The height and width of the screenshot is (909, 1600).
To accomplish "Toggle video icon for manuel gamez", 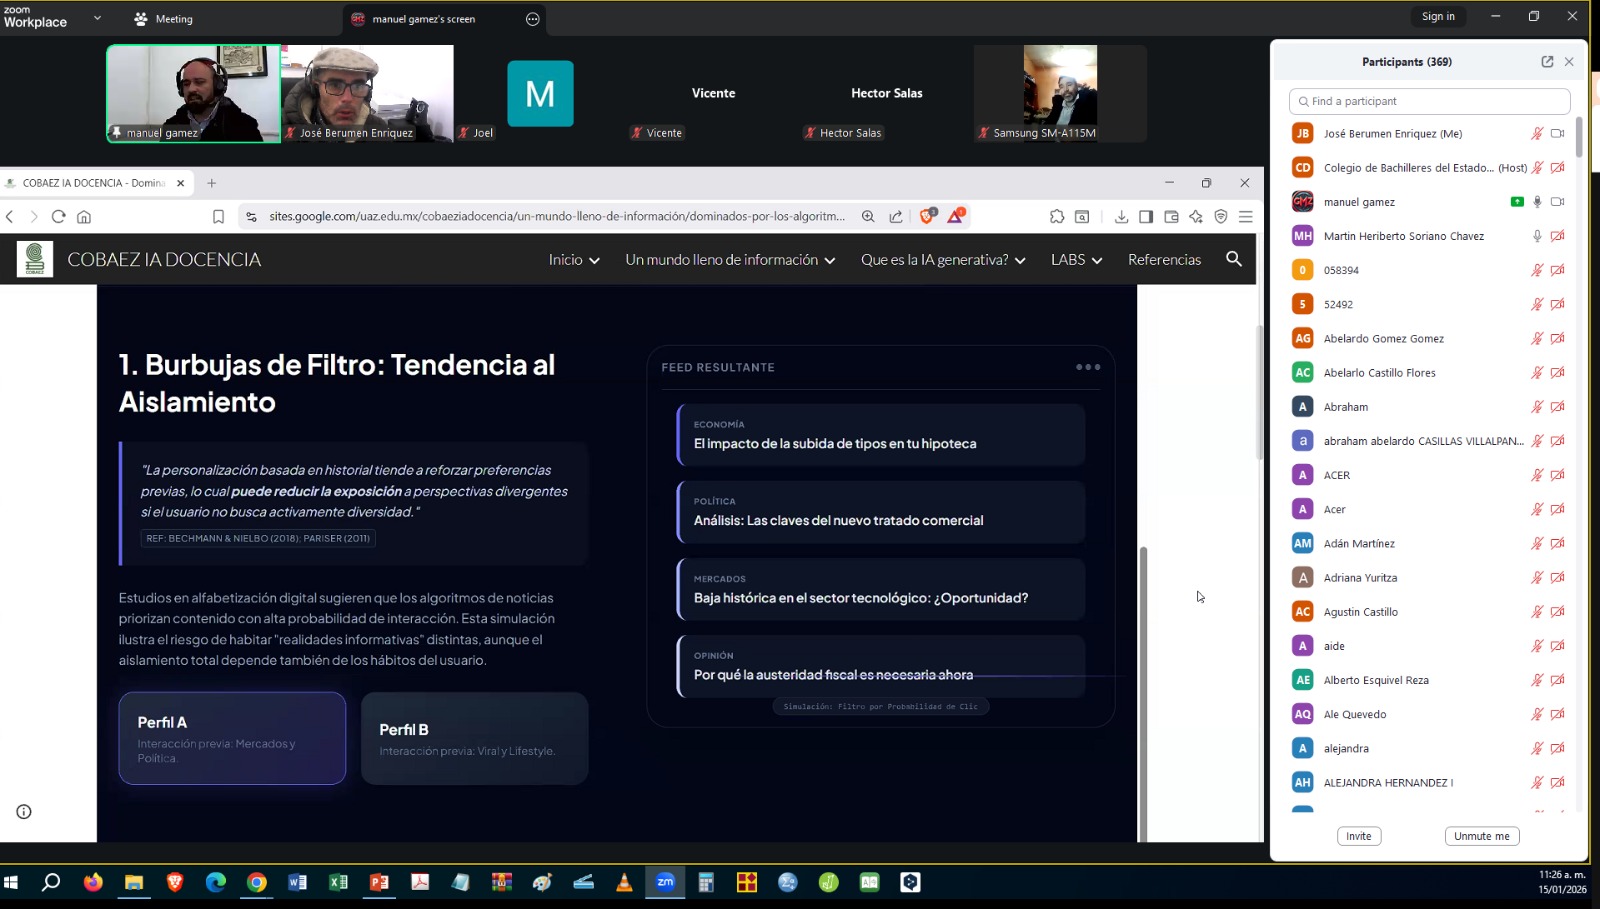I will coord(1557,202).
